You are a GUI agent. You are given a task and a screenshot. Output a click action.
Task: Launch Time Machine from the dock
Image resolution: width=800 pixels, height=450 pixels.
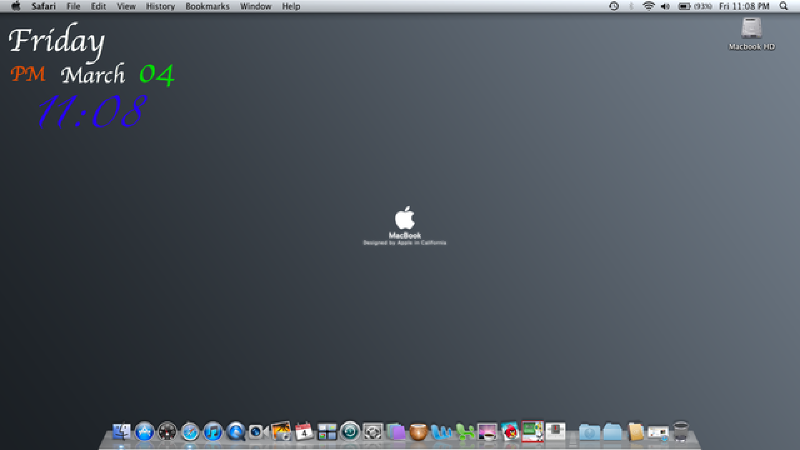point(349,431)
